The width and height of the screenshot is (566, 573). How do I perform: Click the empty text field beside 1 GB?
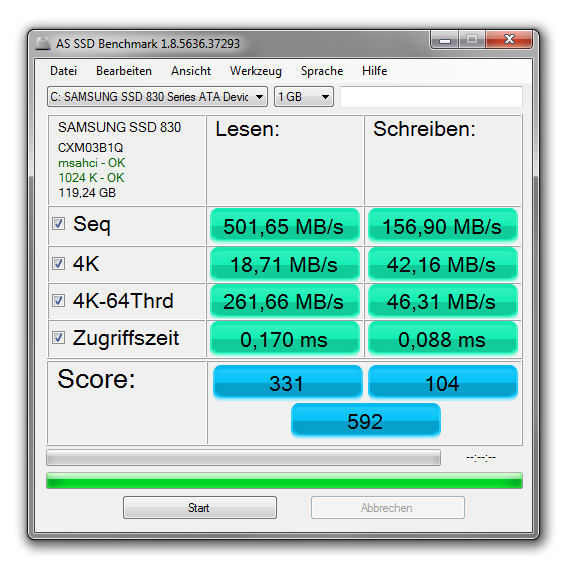pyautogui.click(x=431, y=97)
